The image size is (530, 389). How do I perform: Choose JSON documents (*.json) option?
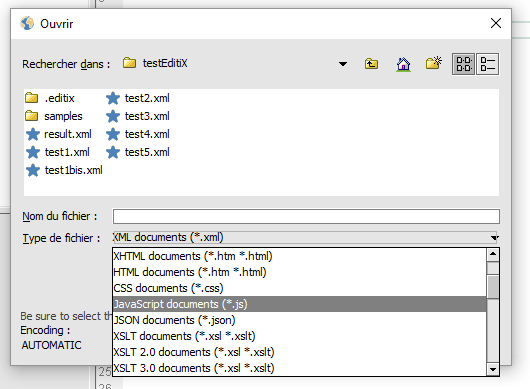click(299, 320)
